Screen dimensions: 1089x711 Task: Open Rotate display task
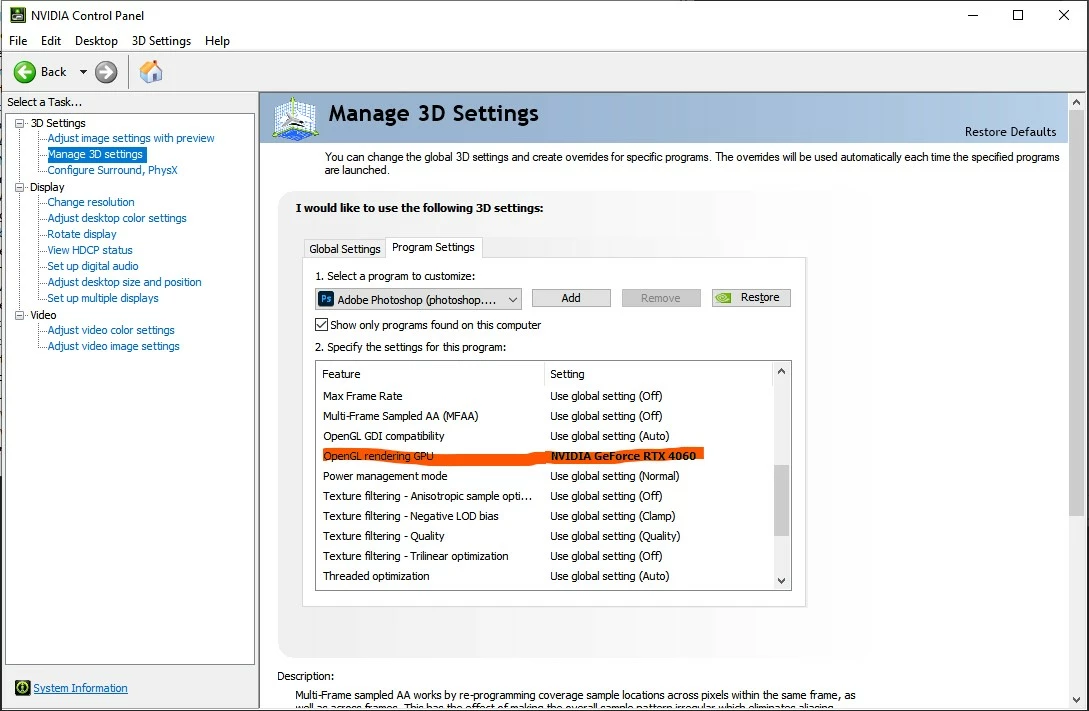(82, 234)
